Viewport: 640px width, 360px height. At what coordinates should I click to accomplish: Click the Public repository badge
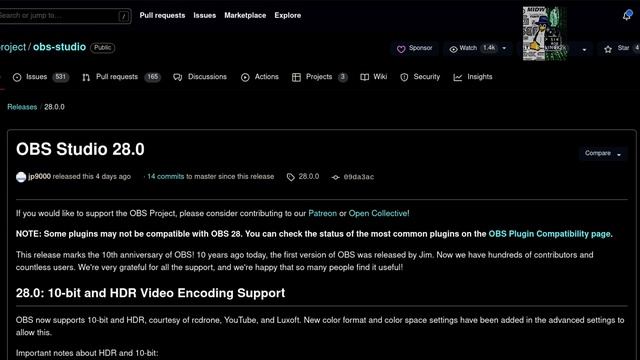(102, 47)
